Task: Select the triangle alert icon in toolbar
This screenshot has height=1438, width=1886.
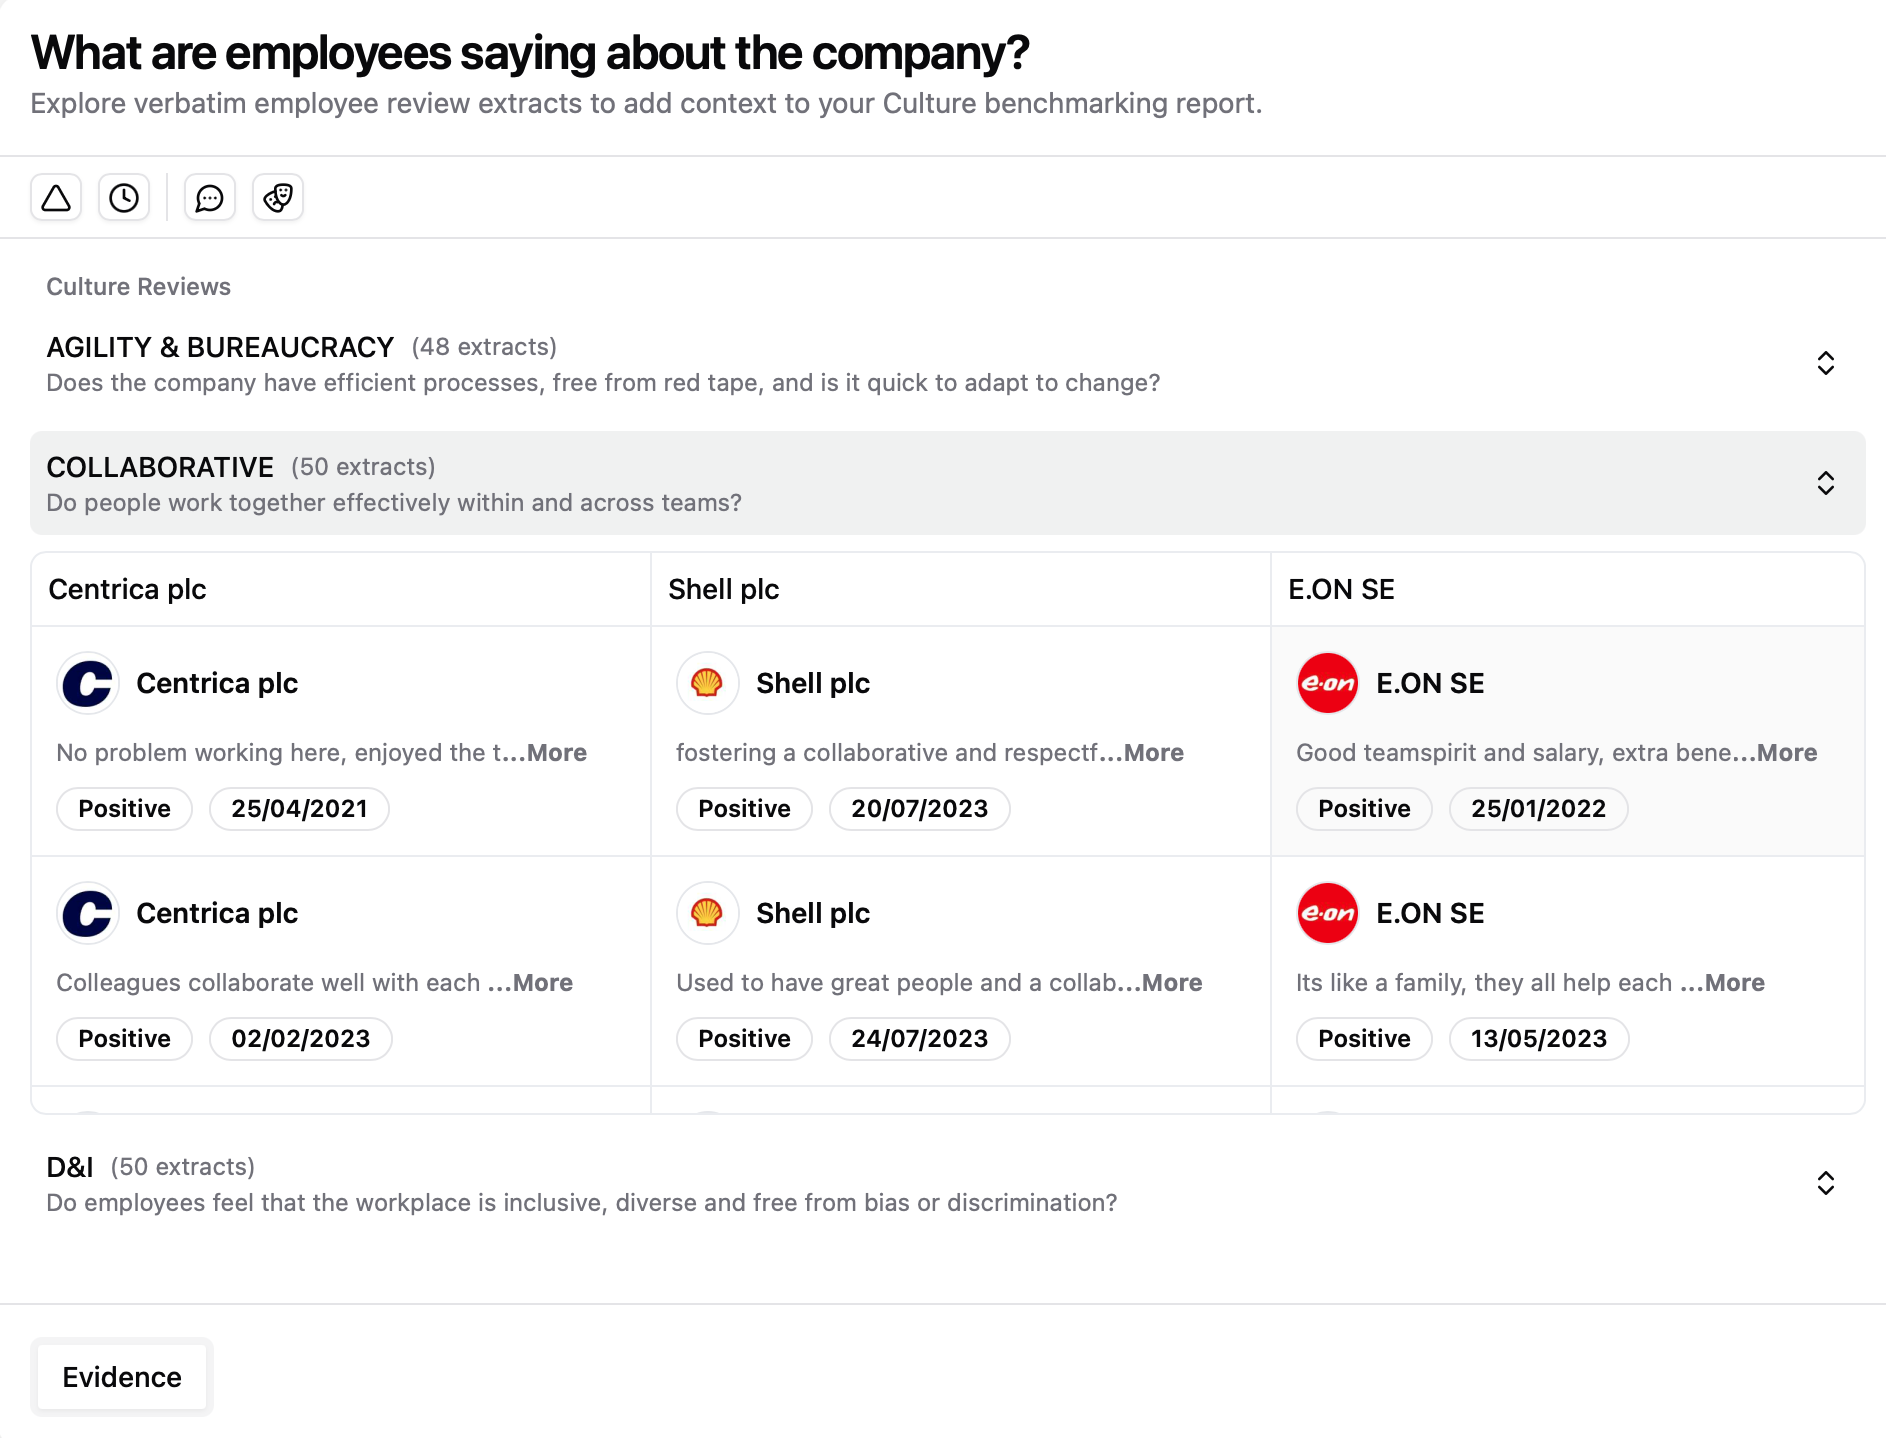Action: coord(56,197)
